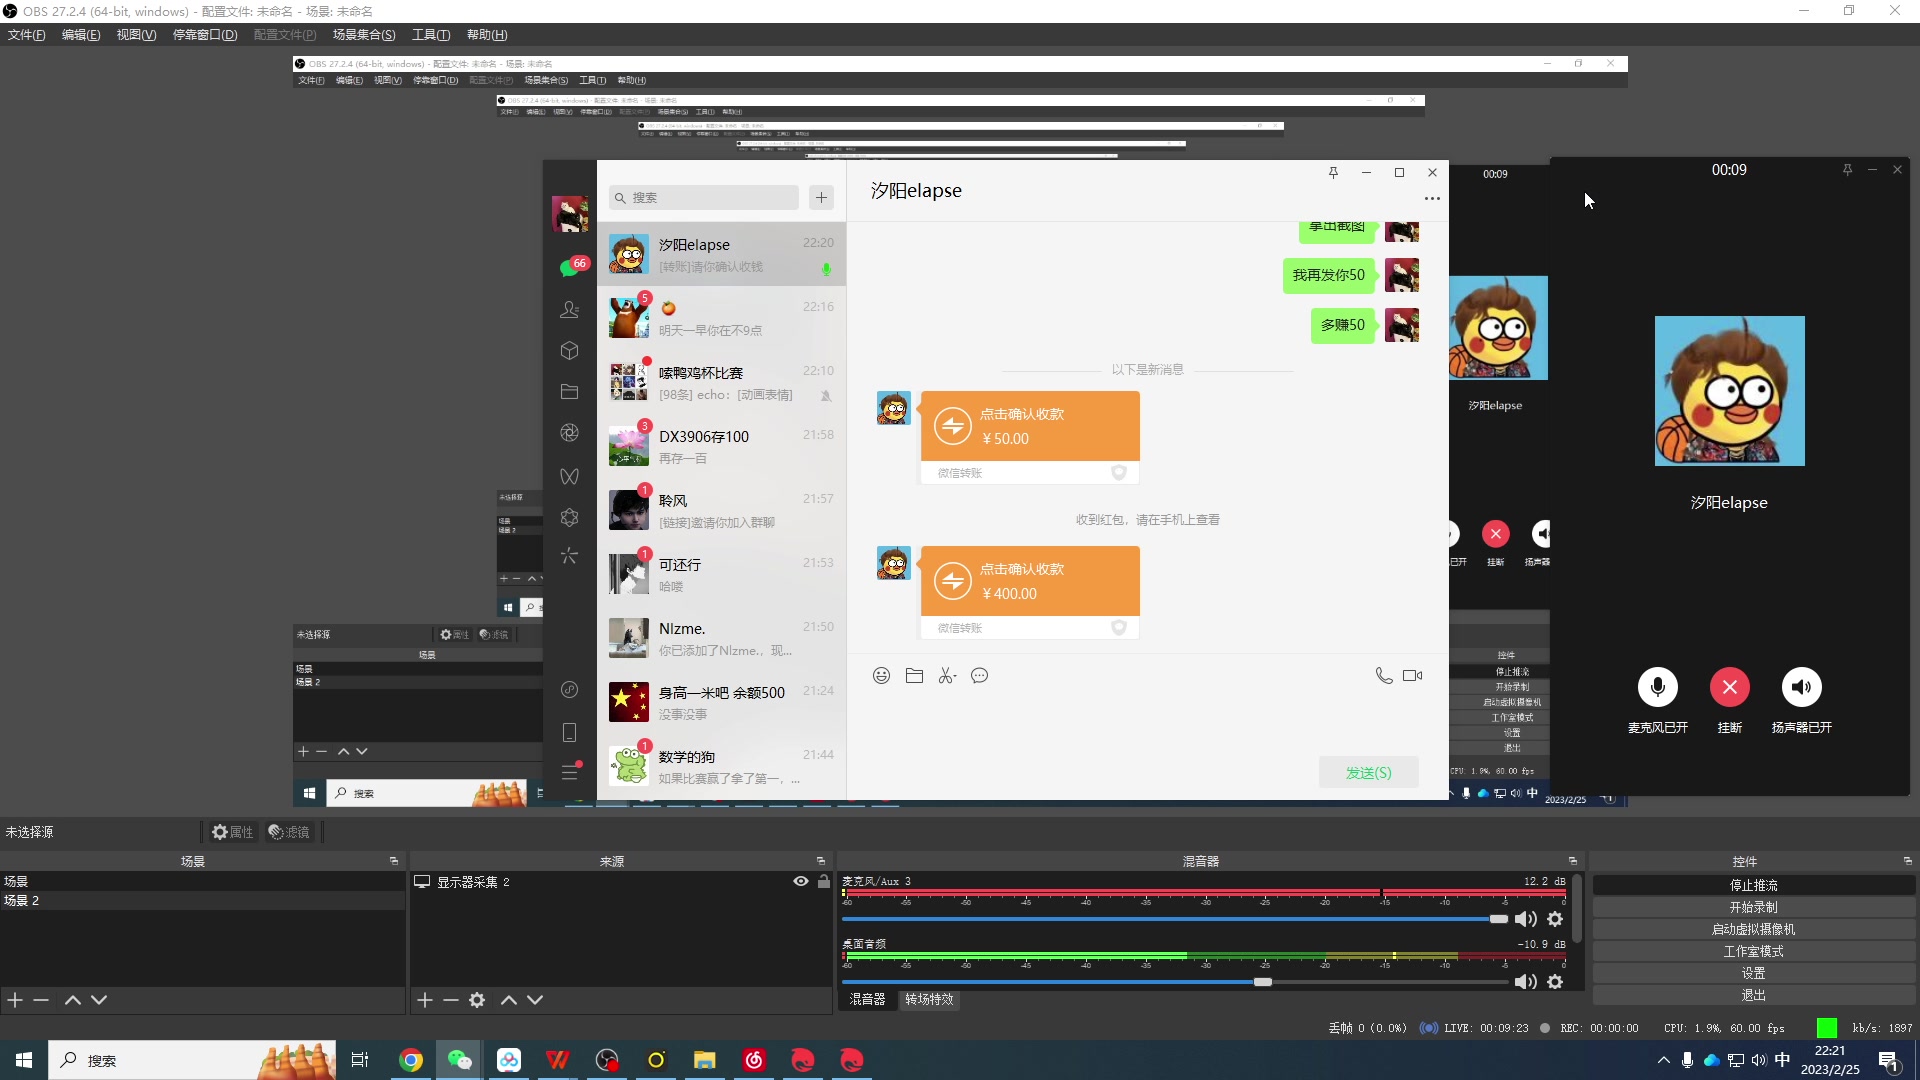Open source properties gear in 来源 toolbar

tap(477, 1000)
